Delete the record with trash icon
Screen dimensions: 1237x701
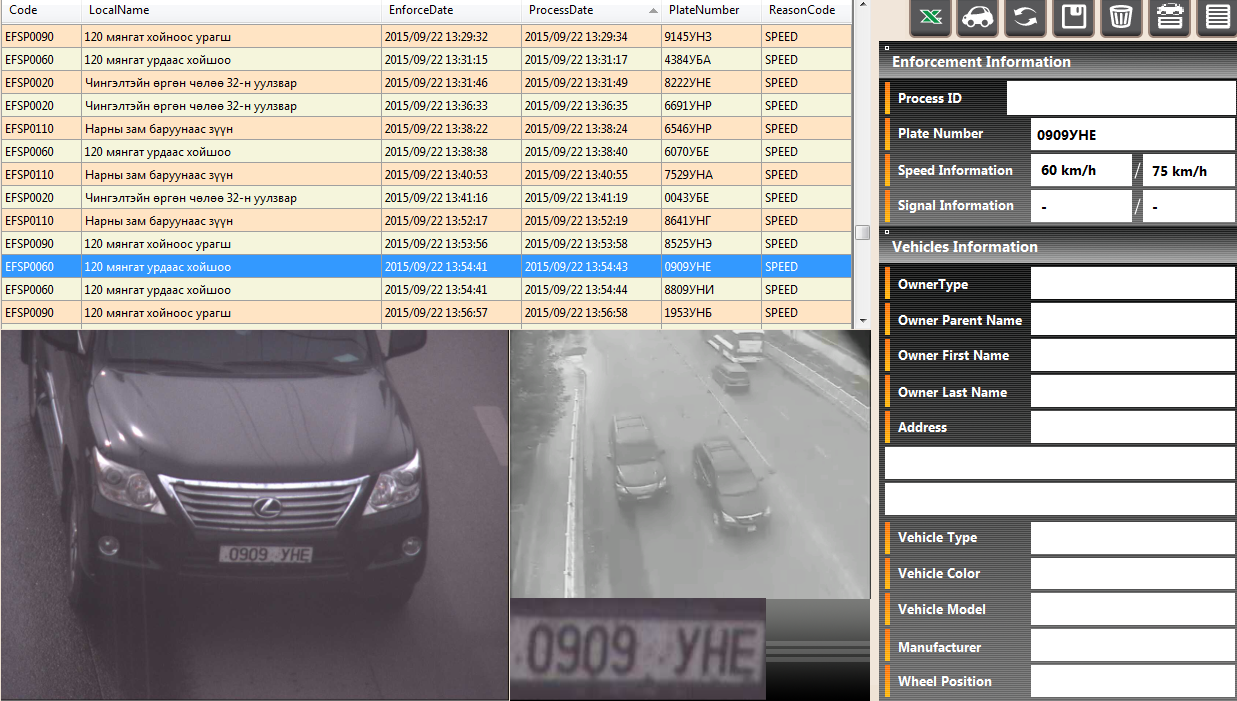(x=1121, y=17)
